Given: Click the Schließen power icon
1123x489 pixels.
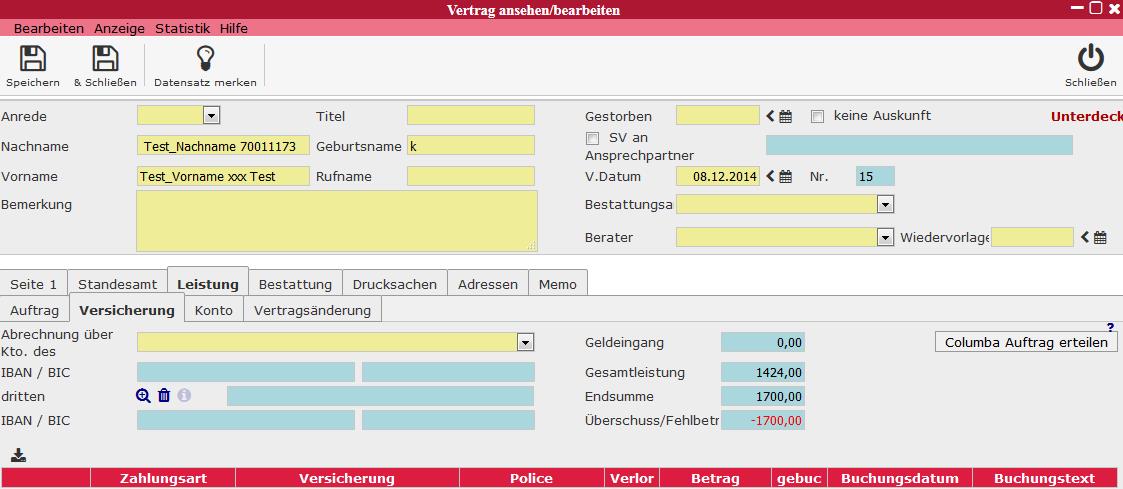Looking at the screenshot, I should 1090,59.
